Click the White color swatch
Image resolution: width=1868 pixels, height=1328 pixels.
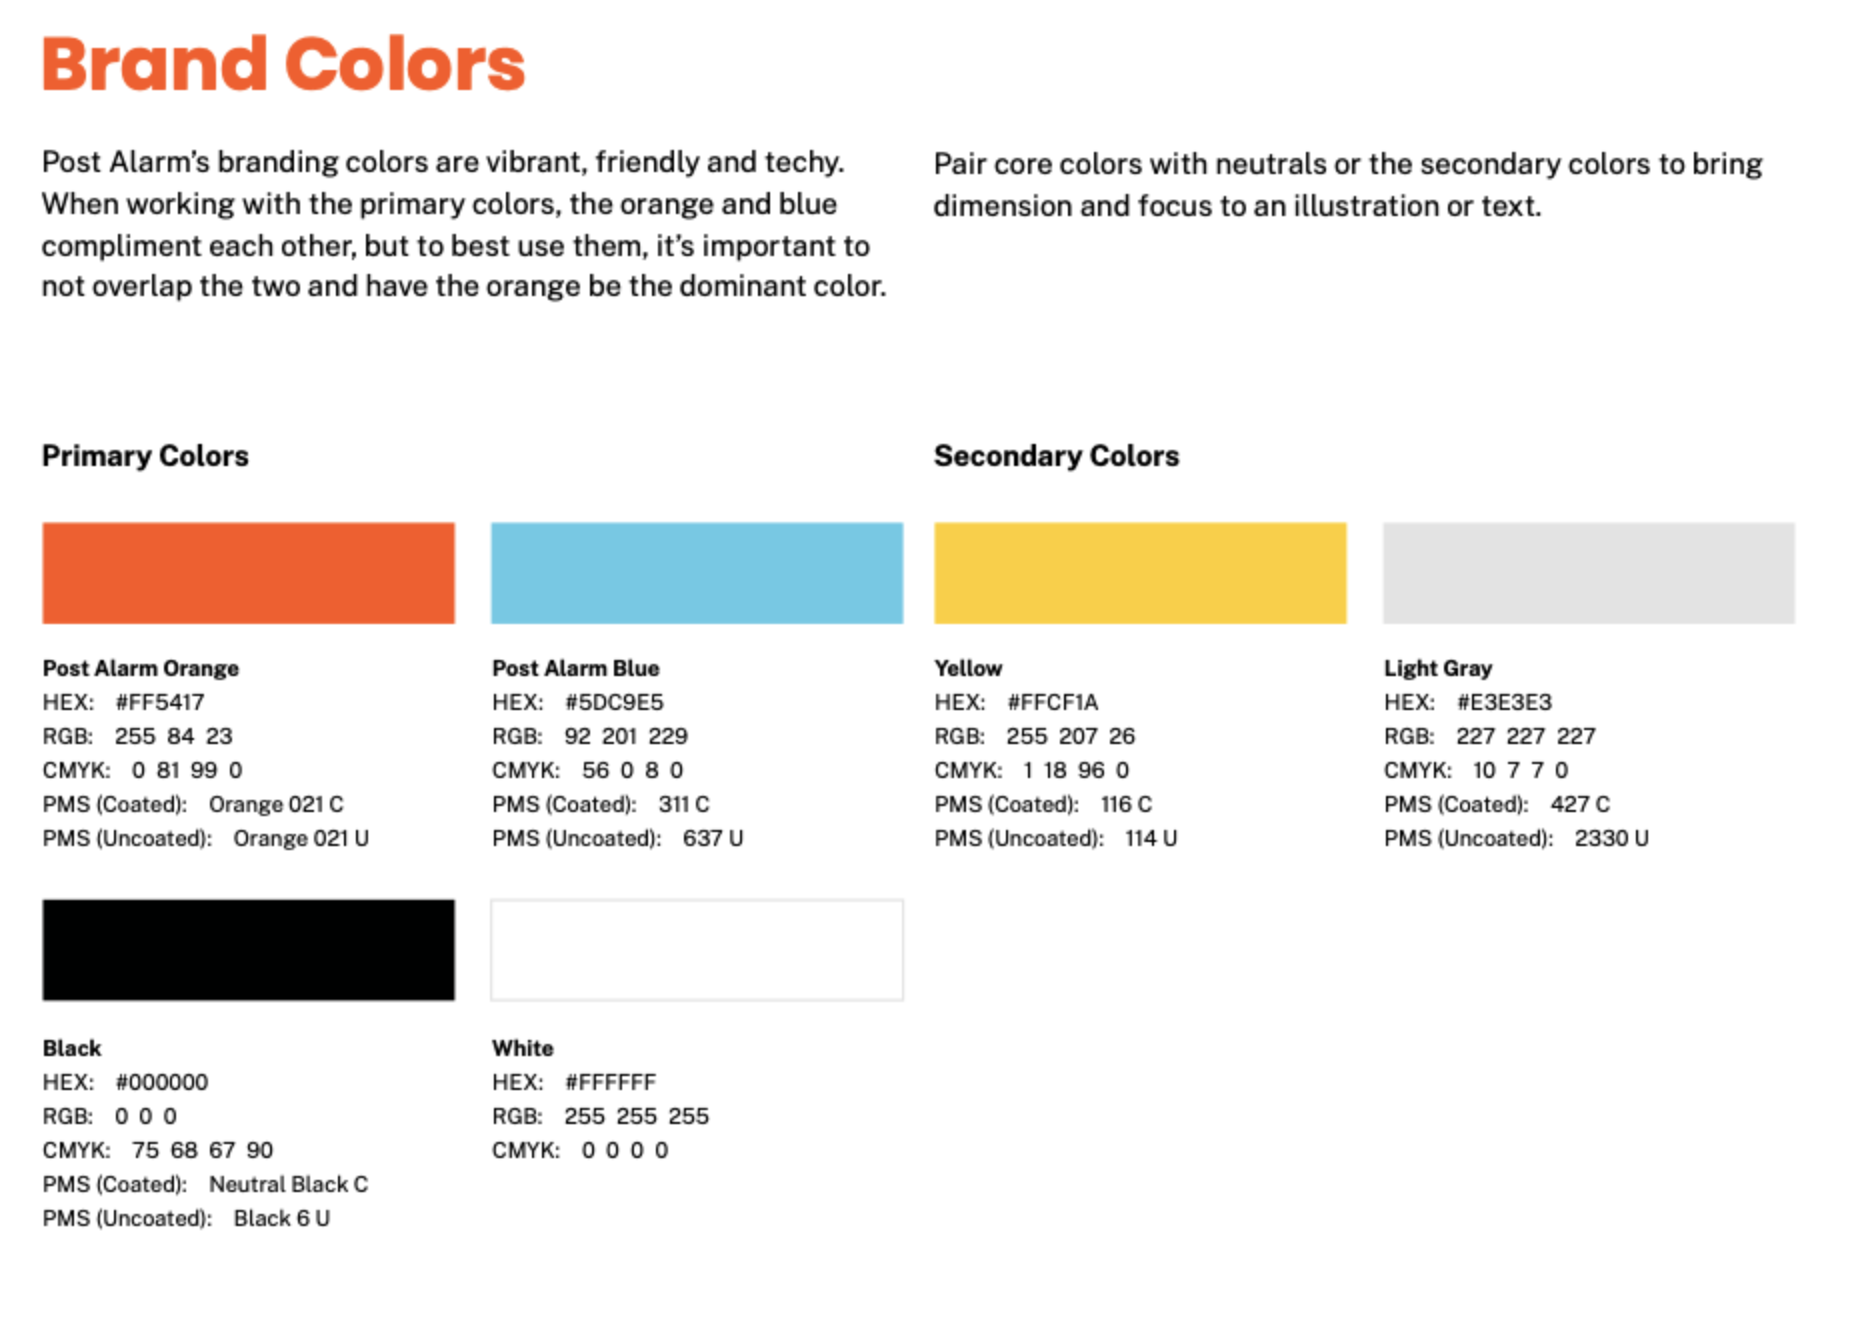tap(697, 950)
